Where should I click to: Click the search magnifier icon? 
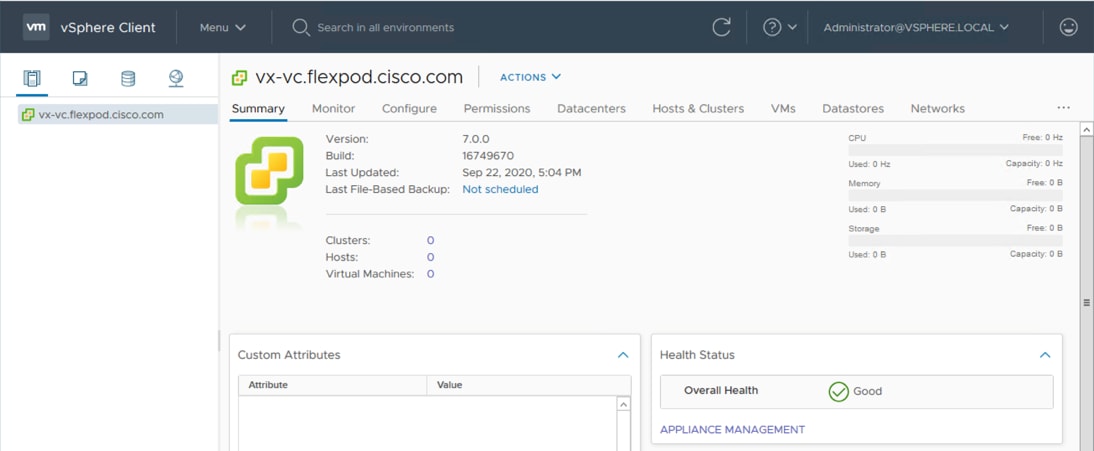click(x=301, y=27)
